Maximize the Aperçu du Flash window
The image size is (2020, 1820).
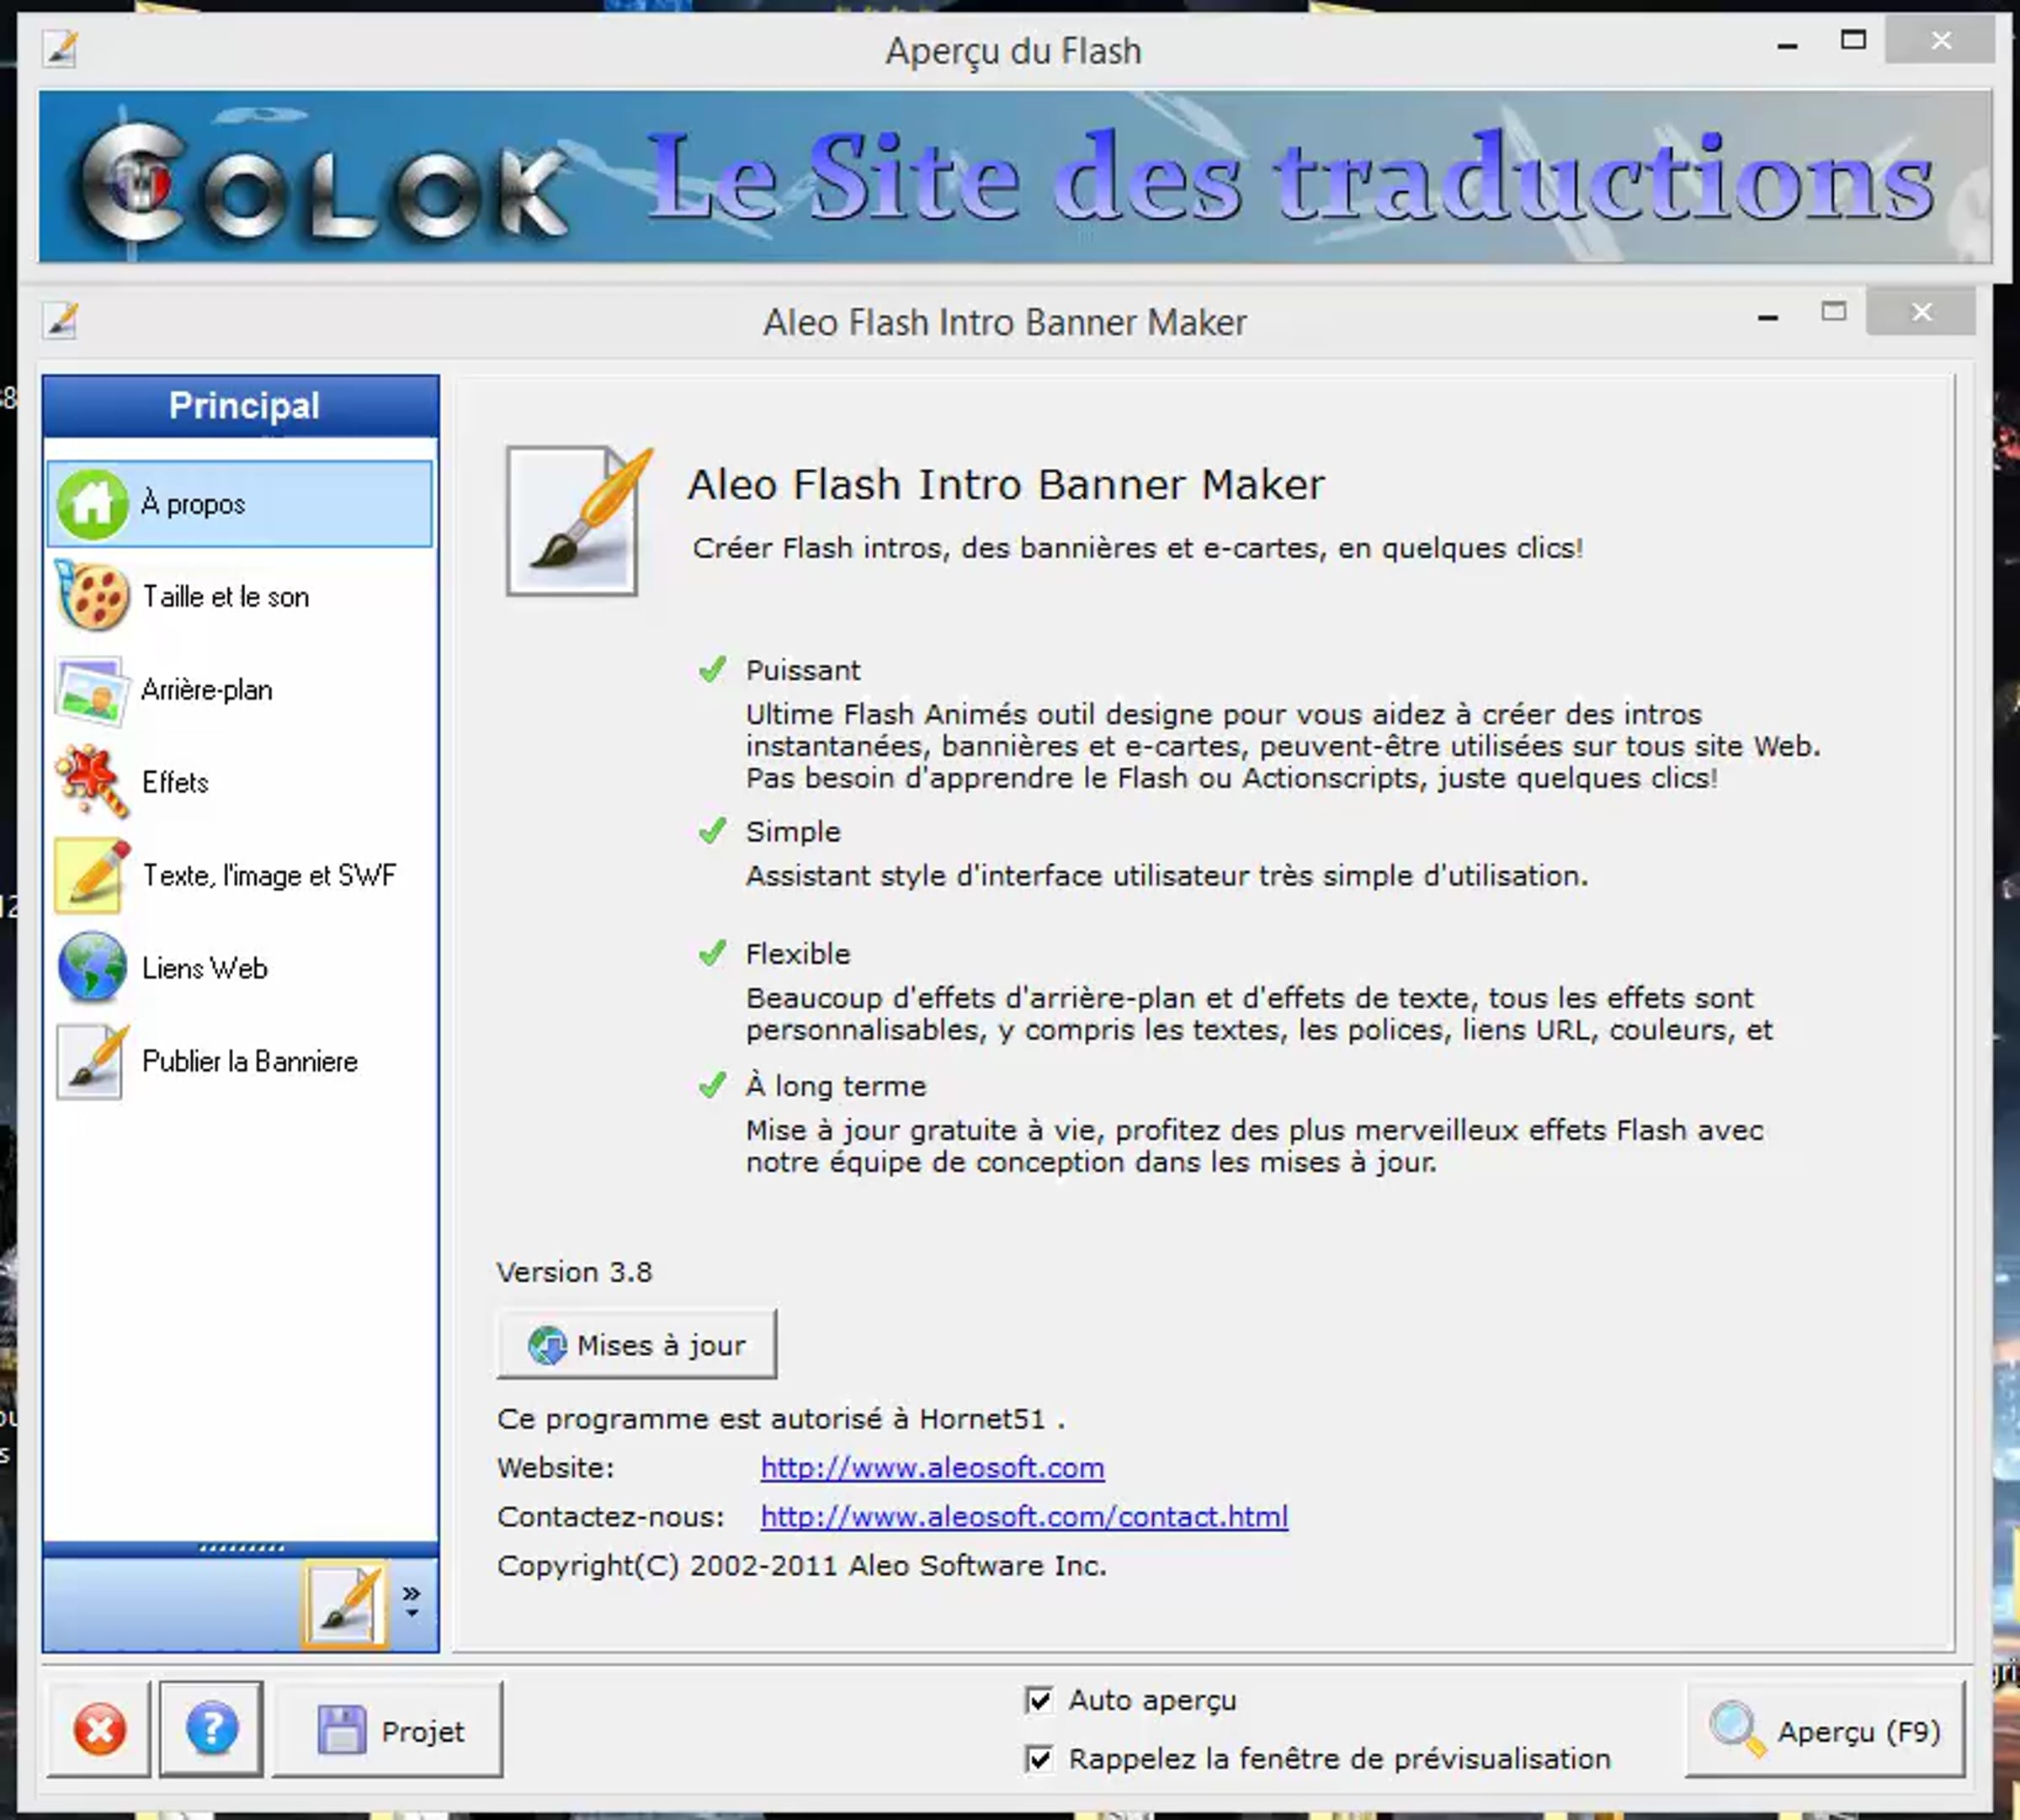1853,40
